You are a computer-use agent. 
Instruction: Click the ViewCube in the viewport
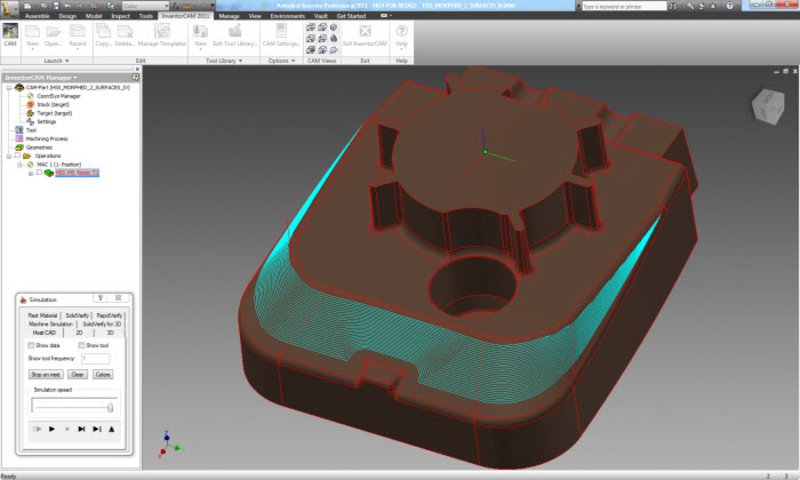pyautogui.click(x=768, y=105)
